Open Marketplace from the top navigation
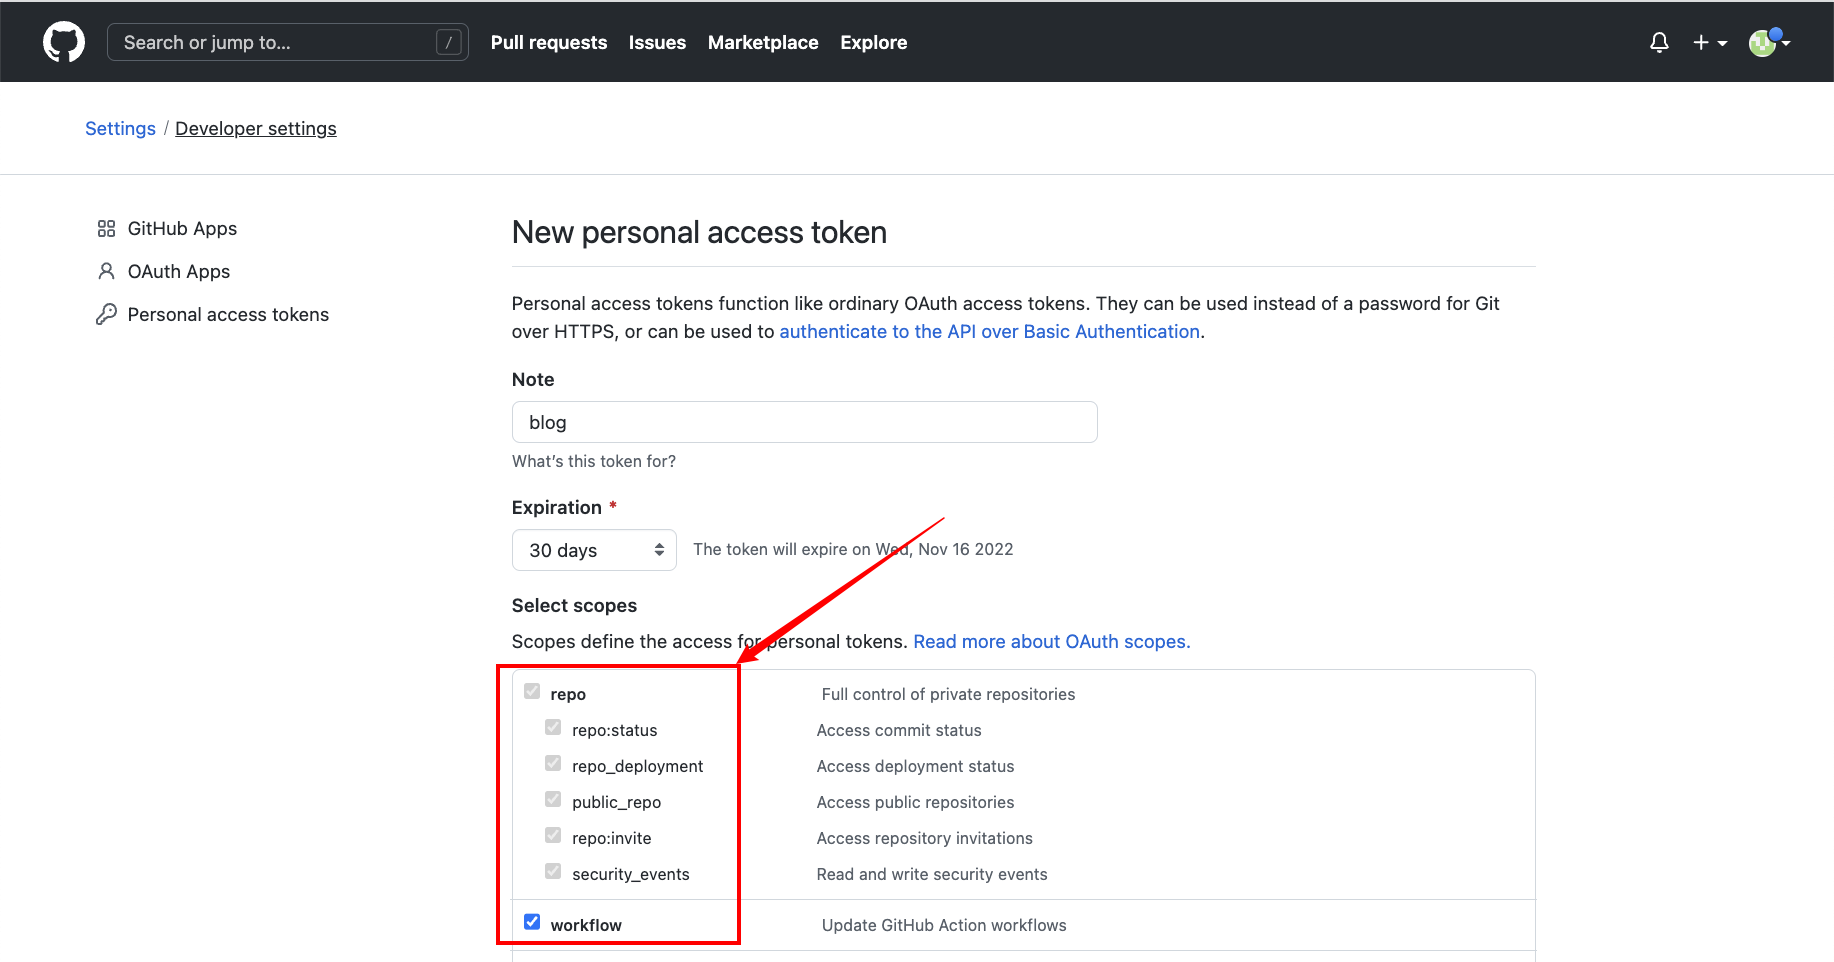 click(763, 42)
